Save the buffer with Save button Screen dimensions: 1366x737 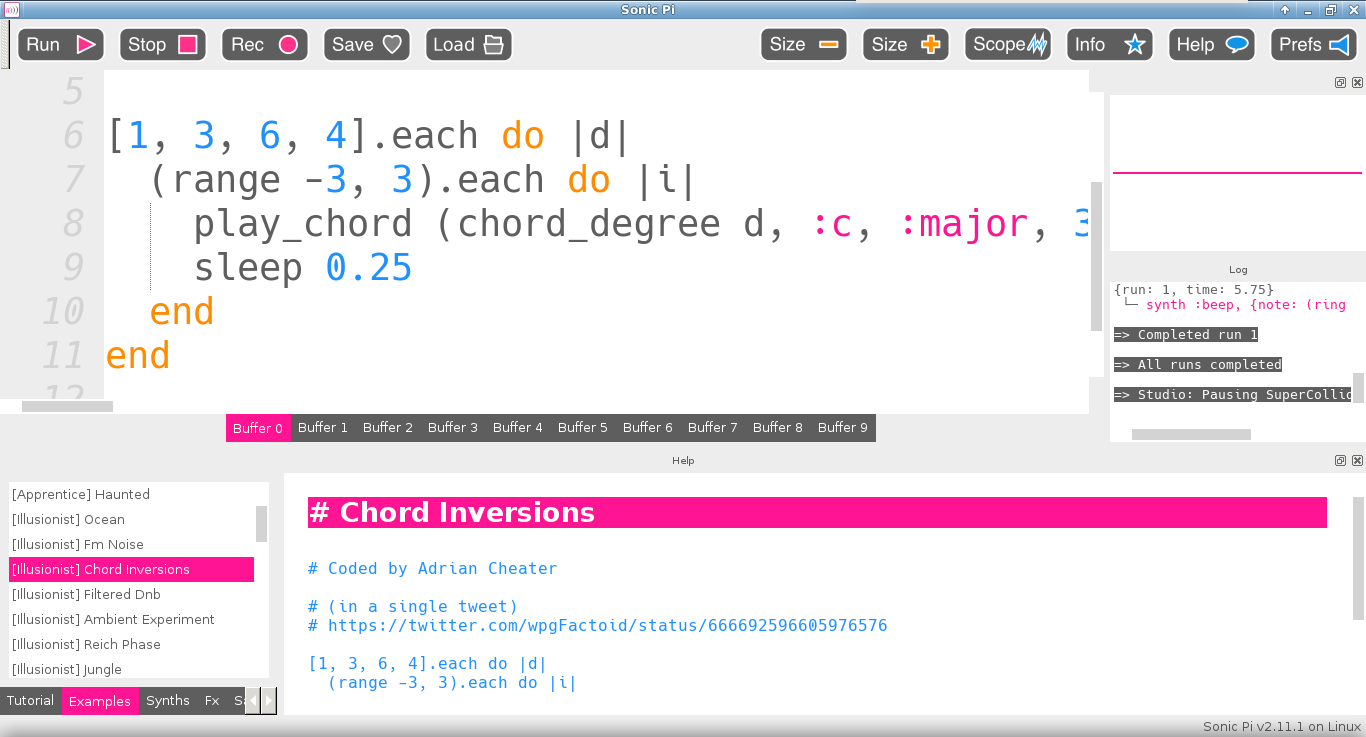(x=366, y=44)
